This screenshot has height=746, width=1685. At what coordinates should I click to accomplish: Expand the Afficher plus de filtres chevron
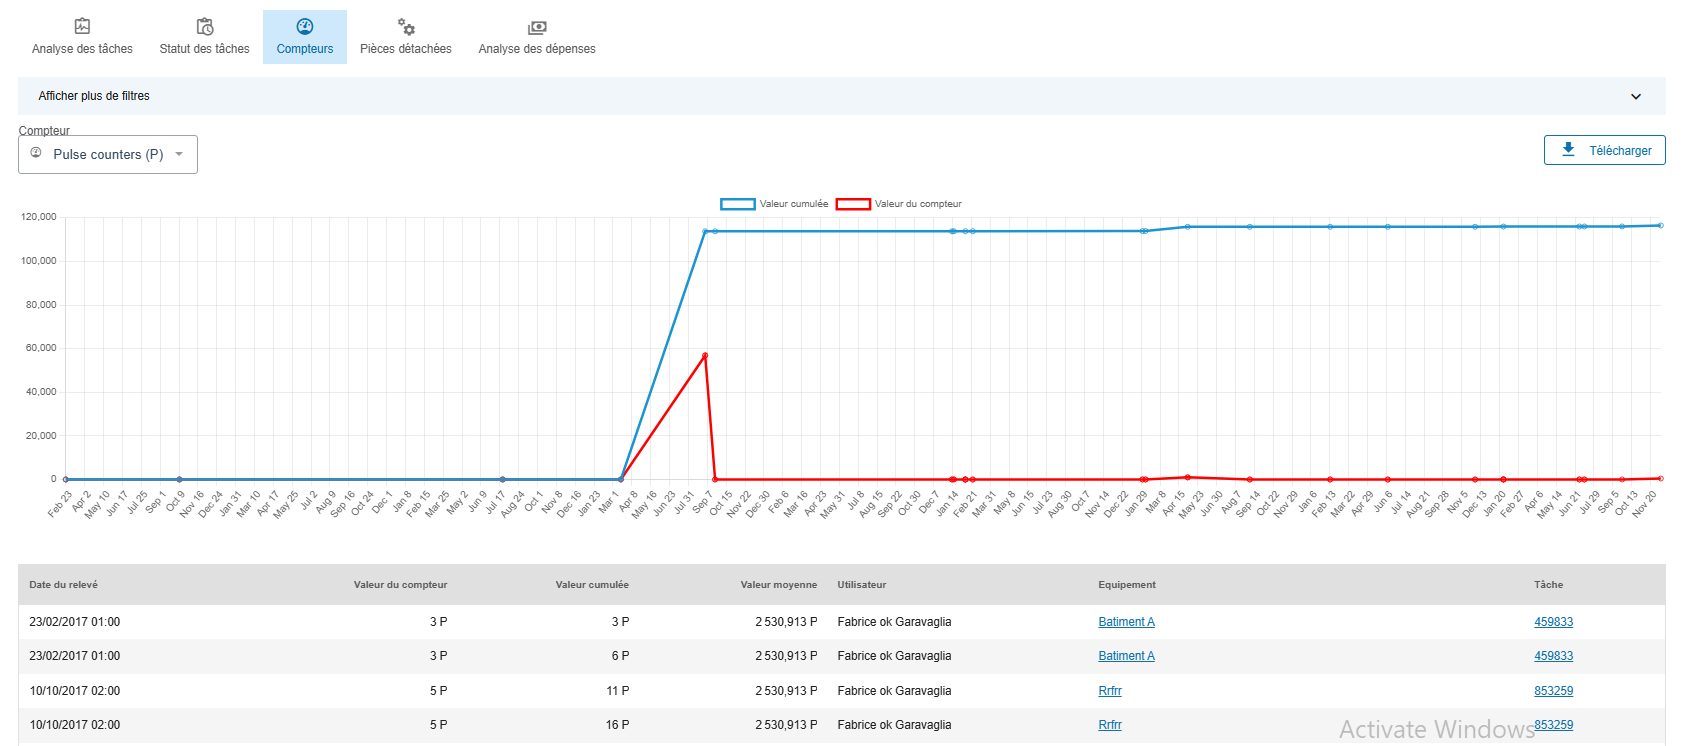pyautogui.click(x=1636, y=97)
